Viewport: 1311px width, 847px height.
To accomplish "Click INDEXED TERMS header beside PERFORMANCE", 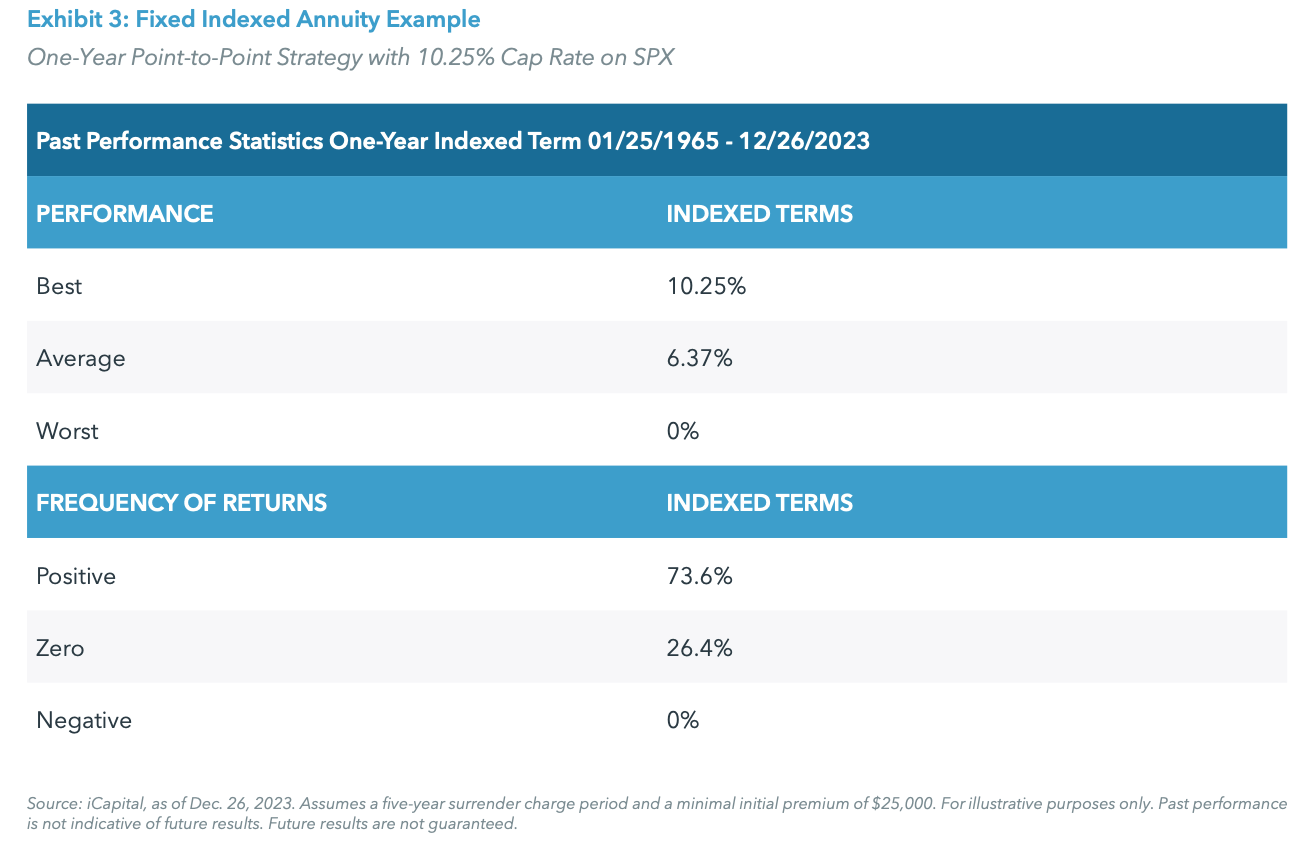I will coord(759,214).
